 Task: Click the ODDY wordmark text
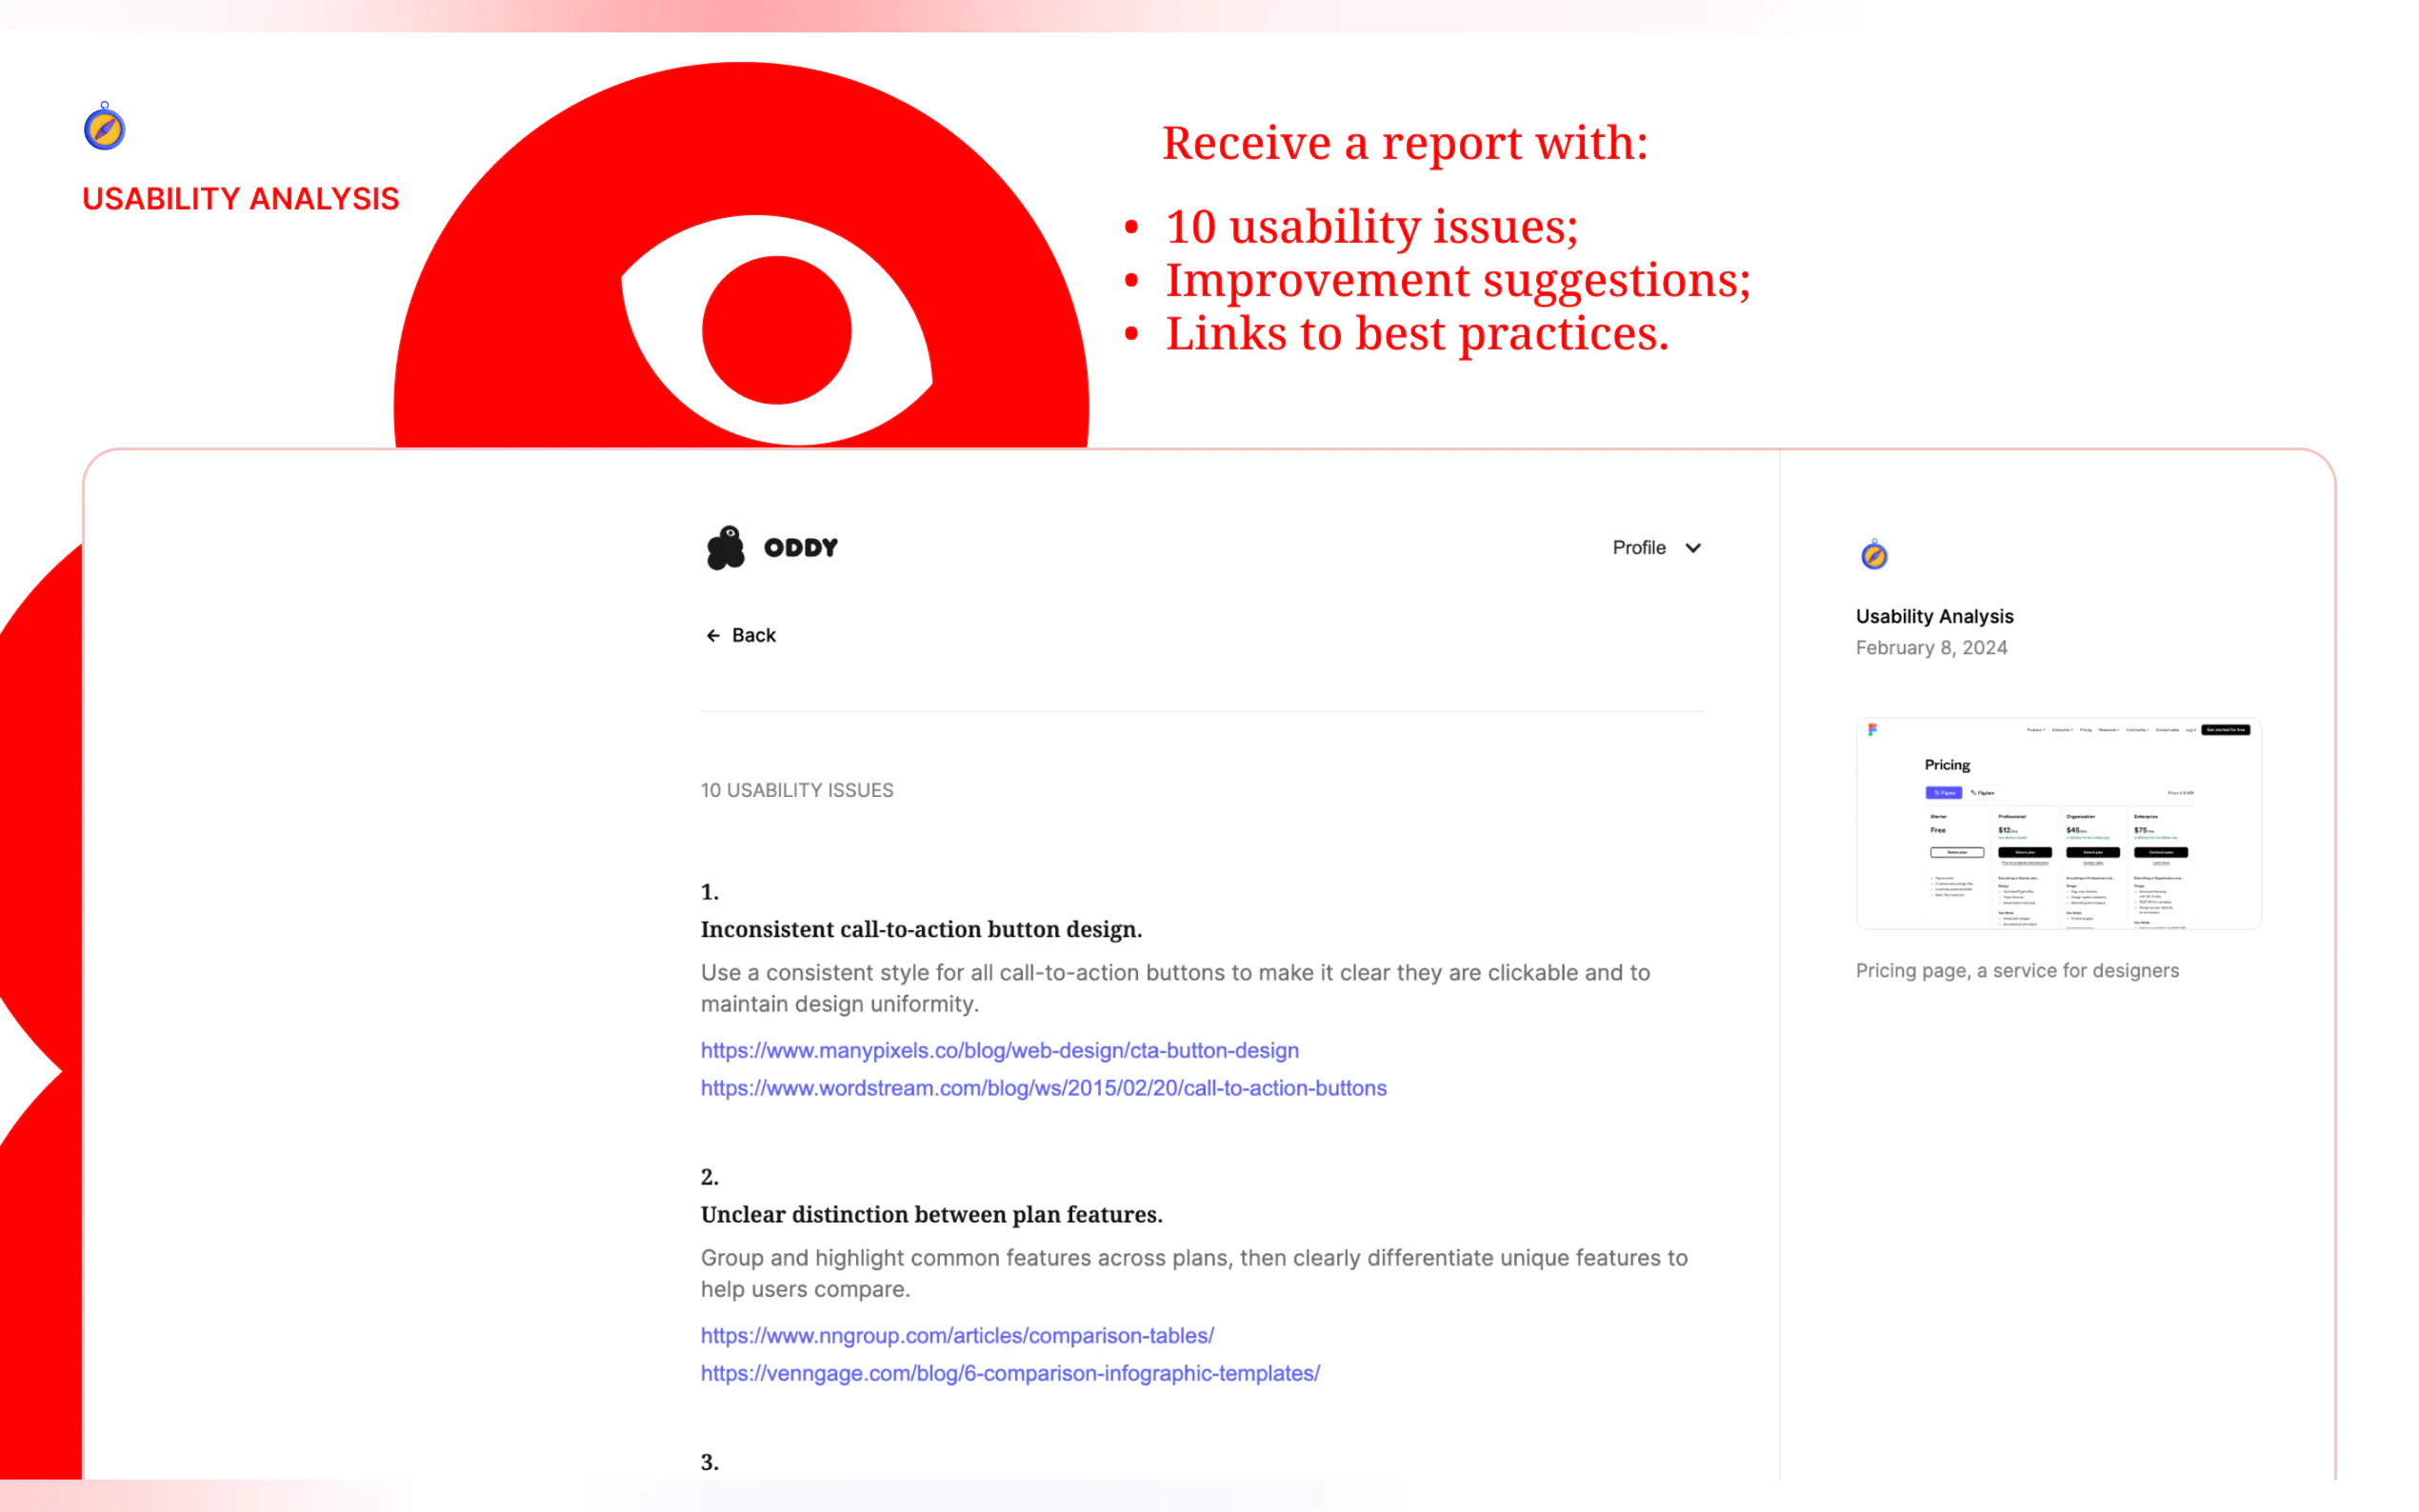[801, 548]
